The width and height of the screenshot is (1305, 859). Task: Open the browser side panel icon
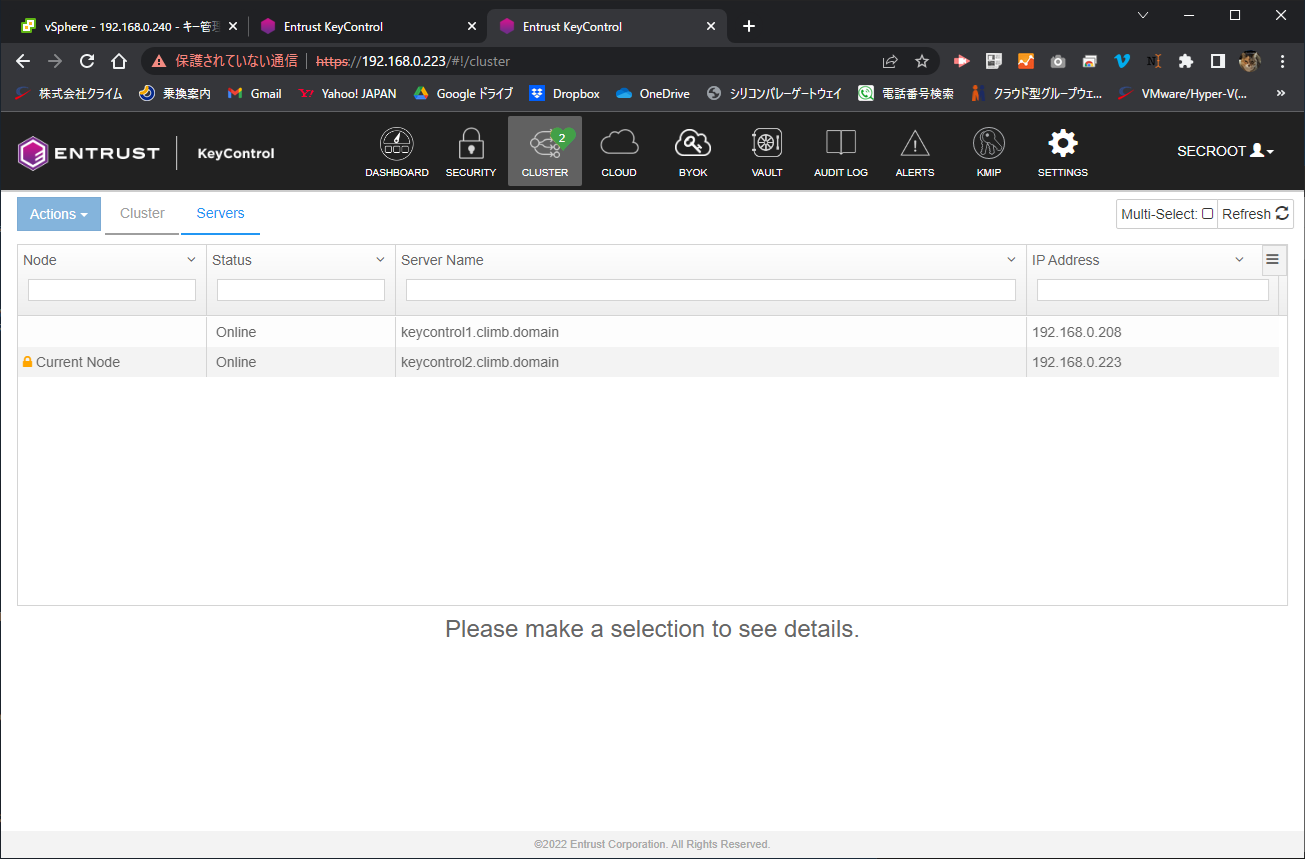(1217, 61)
